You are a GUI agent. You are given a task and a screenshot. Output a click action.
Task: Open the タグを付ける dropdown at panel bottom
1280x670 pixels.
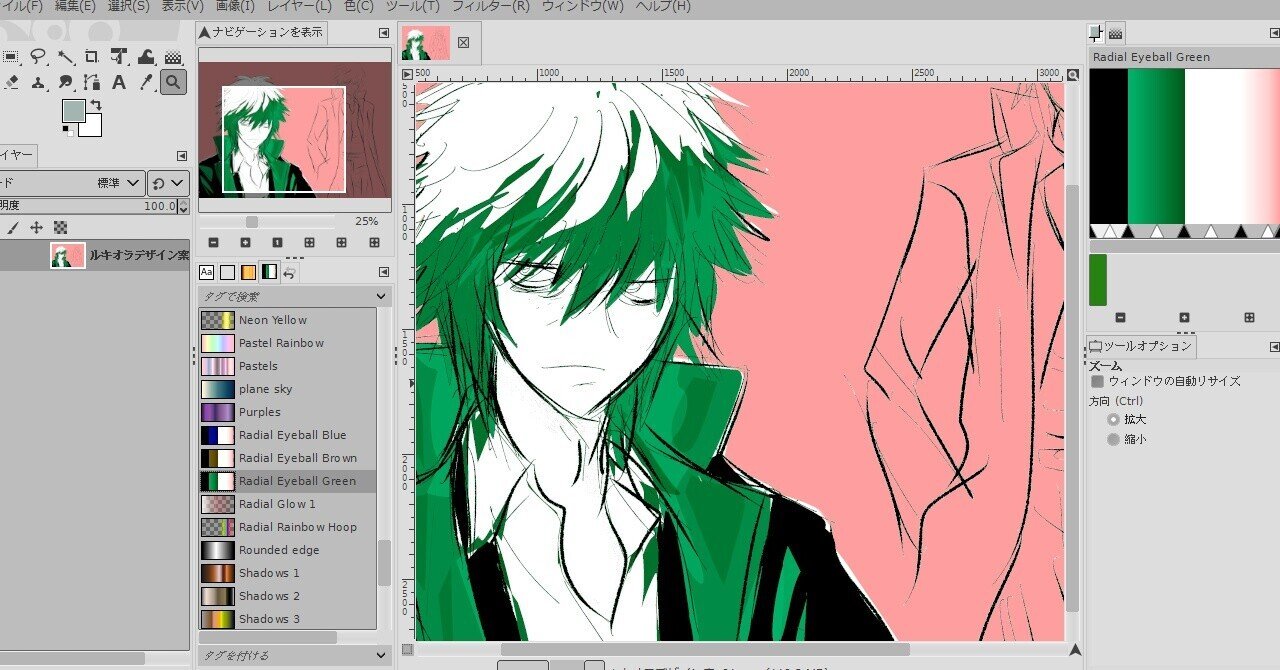click(x=288, y=653)
